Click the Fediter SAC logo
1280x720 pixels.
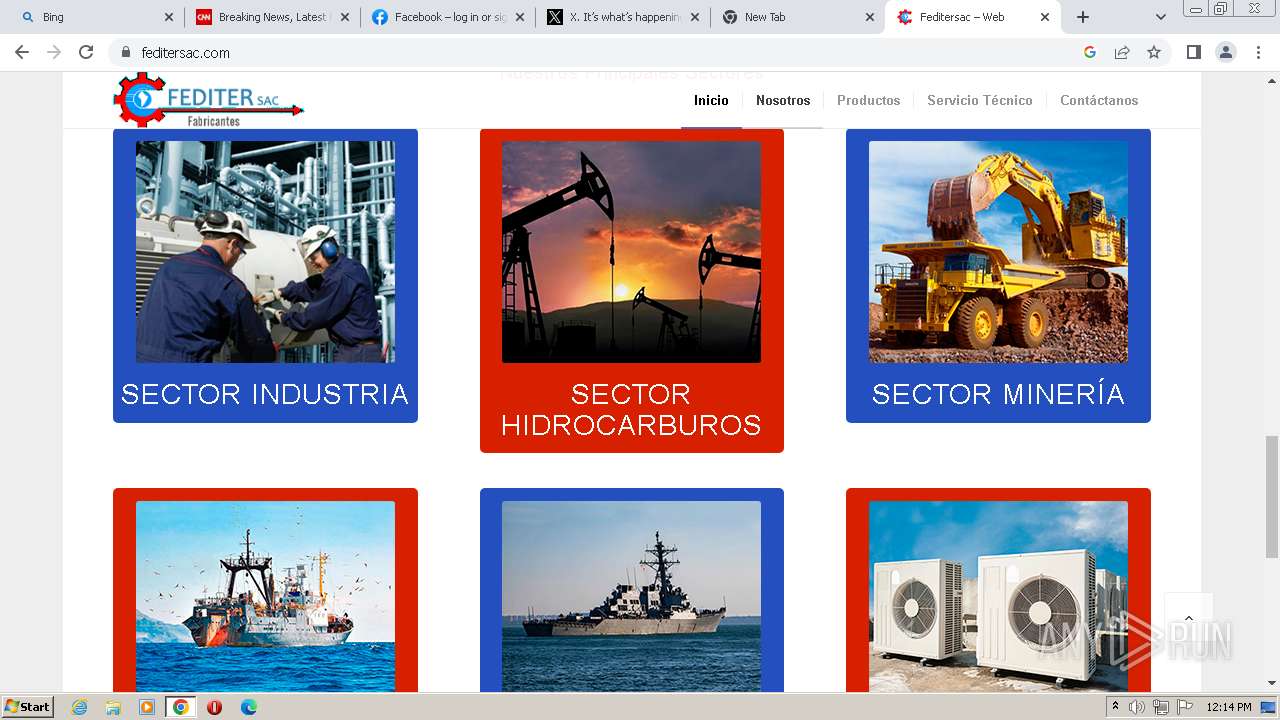coord(208,100)
